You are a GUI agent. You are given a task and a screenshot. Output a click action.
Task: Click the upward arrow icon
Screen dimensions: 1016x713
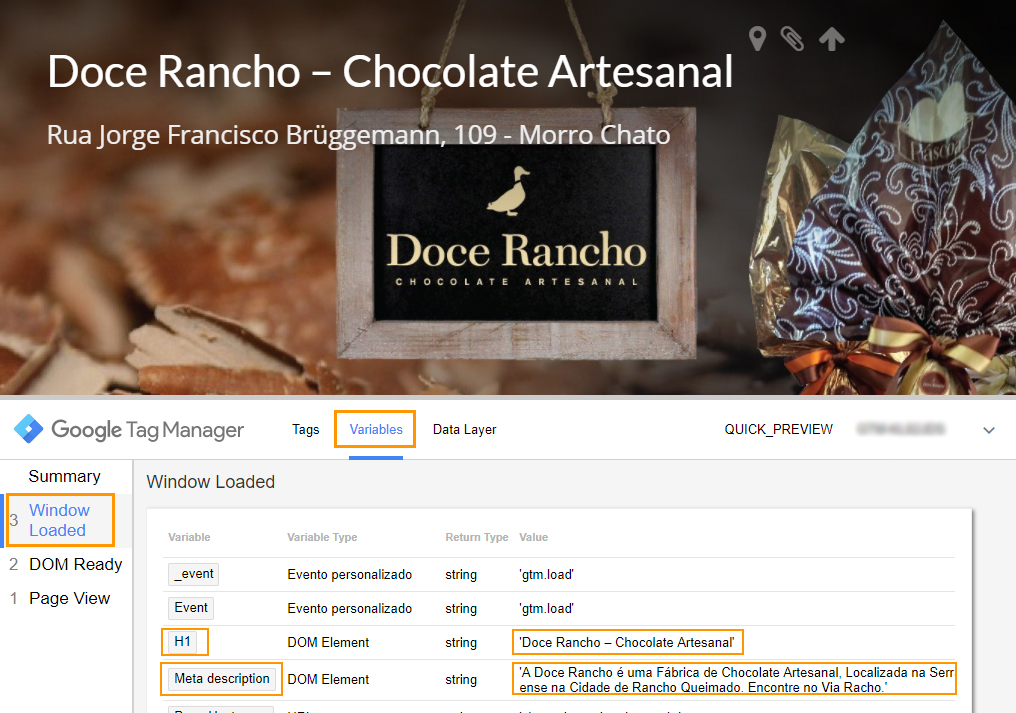click(832, 39)
